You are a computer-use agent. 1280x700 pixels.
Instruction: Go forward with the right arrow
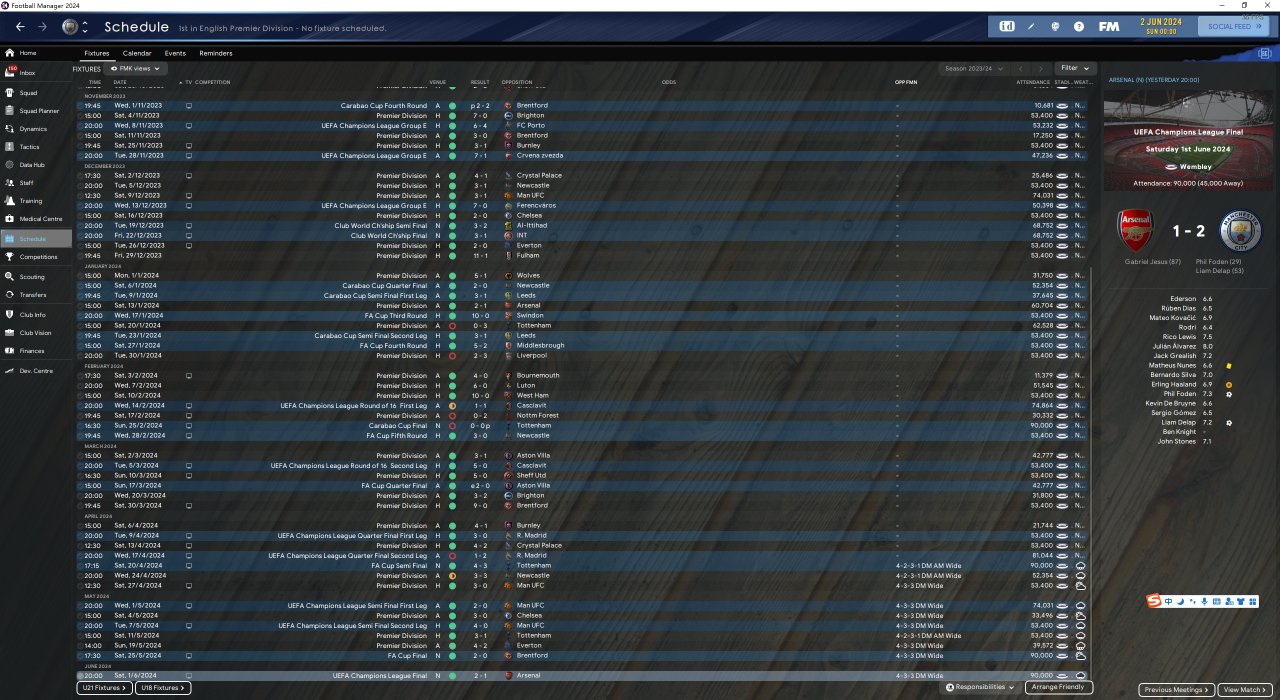click(x=42, y=26)
